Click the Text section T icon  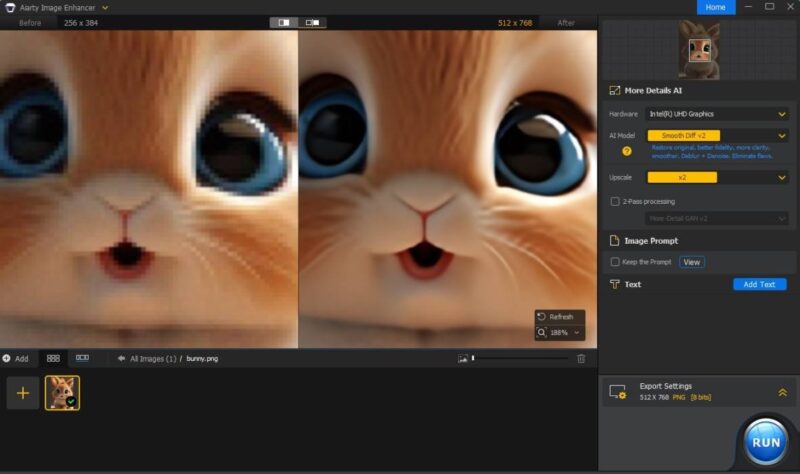pyautogui.click(x=614, y=284)
